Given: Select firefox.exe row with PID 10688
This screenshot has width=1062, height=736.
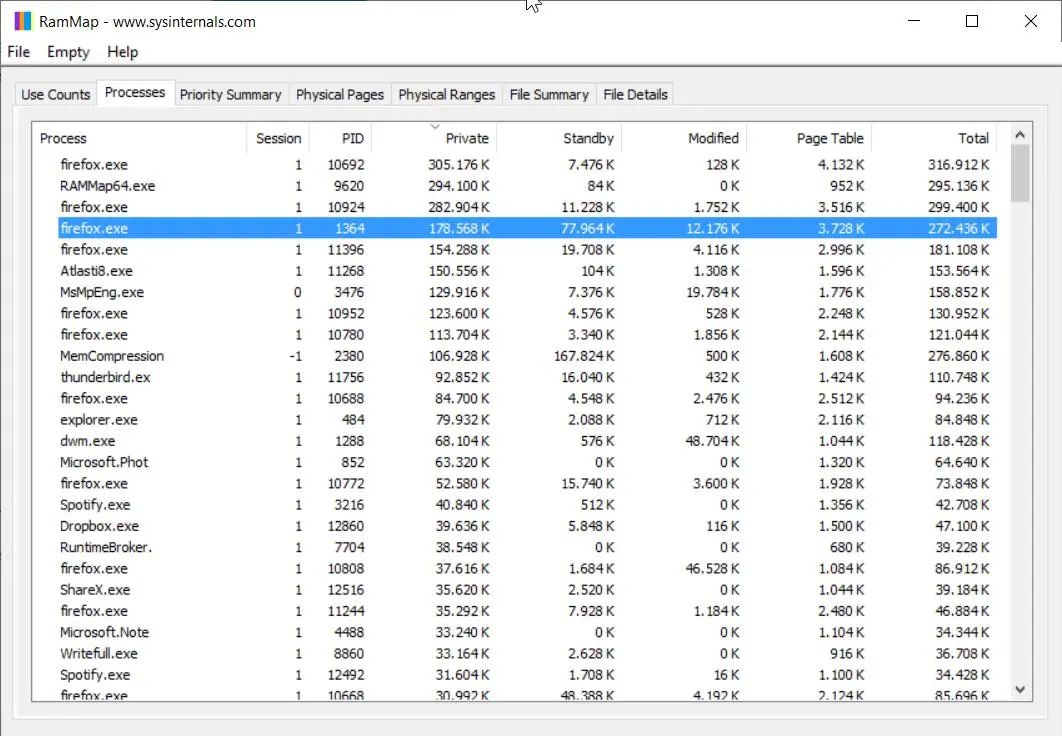Looking at the screenshot, I should pos(527,398).
